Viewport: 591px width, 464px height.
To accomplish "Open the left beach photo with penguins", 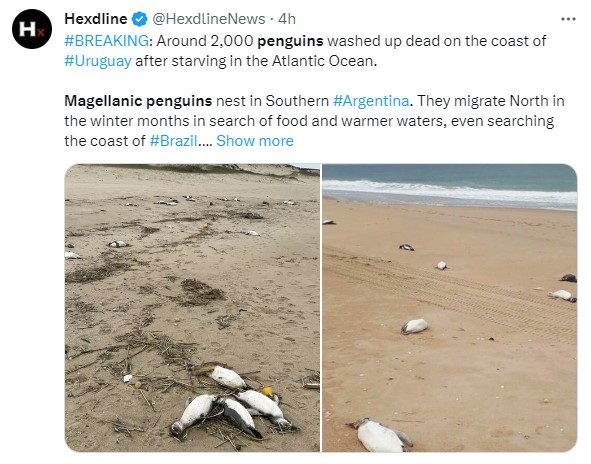I will pos(192,308).
